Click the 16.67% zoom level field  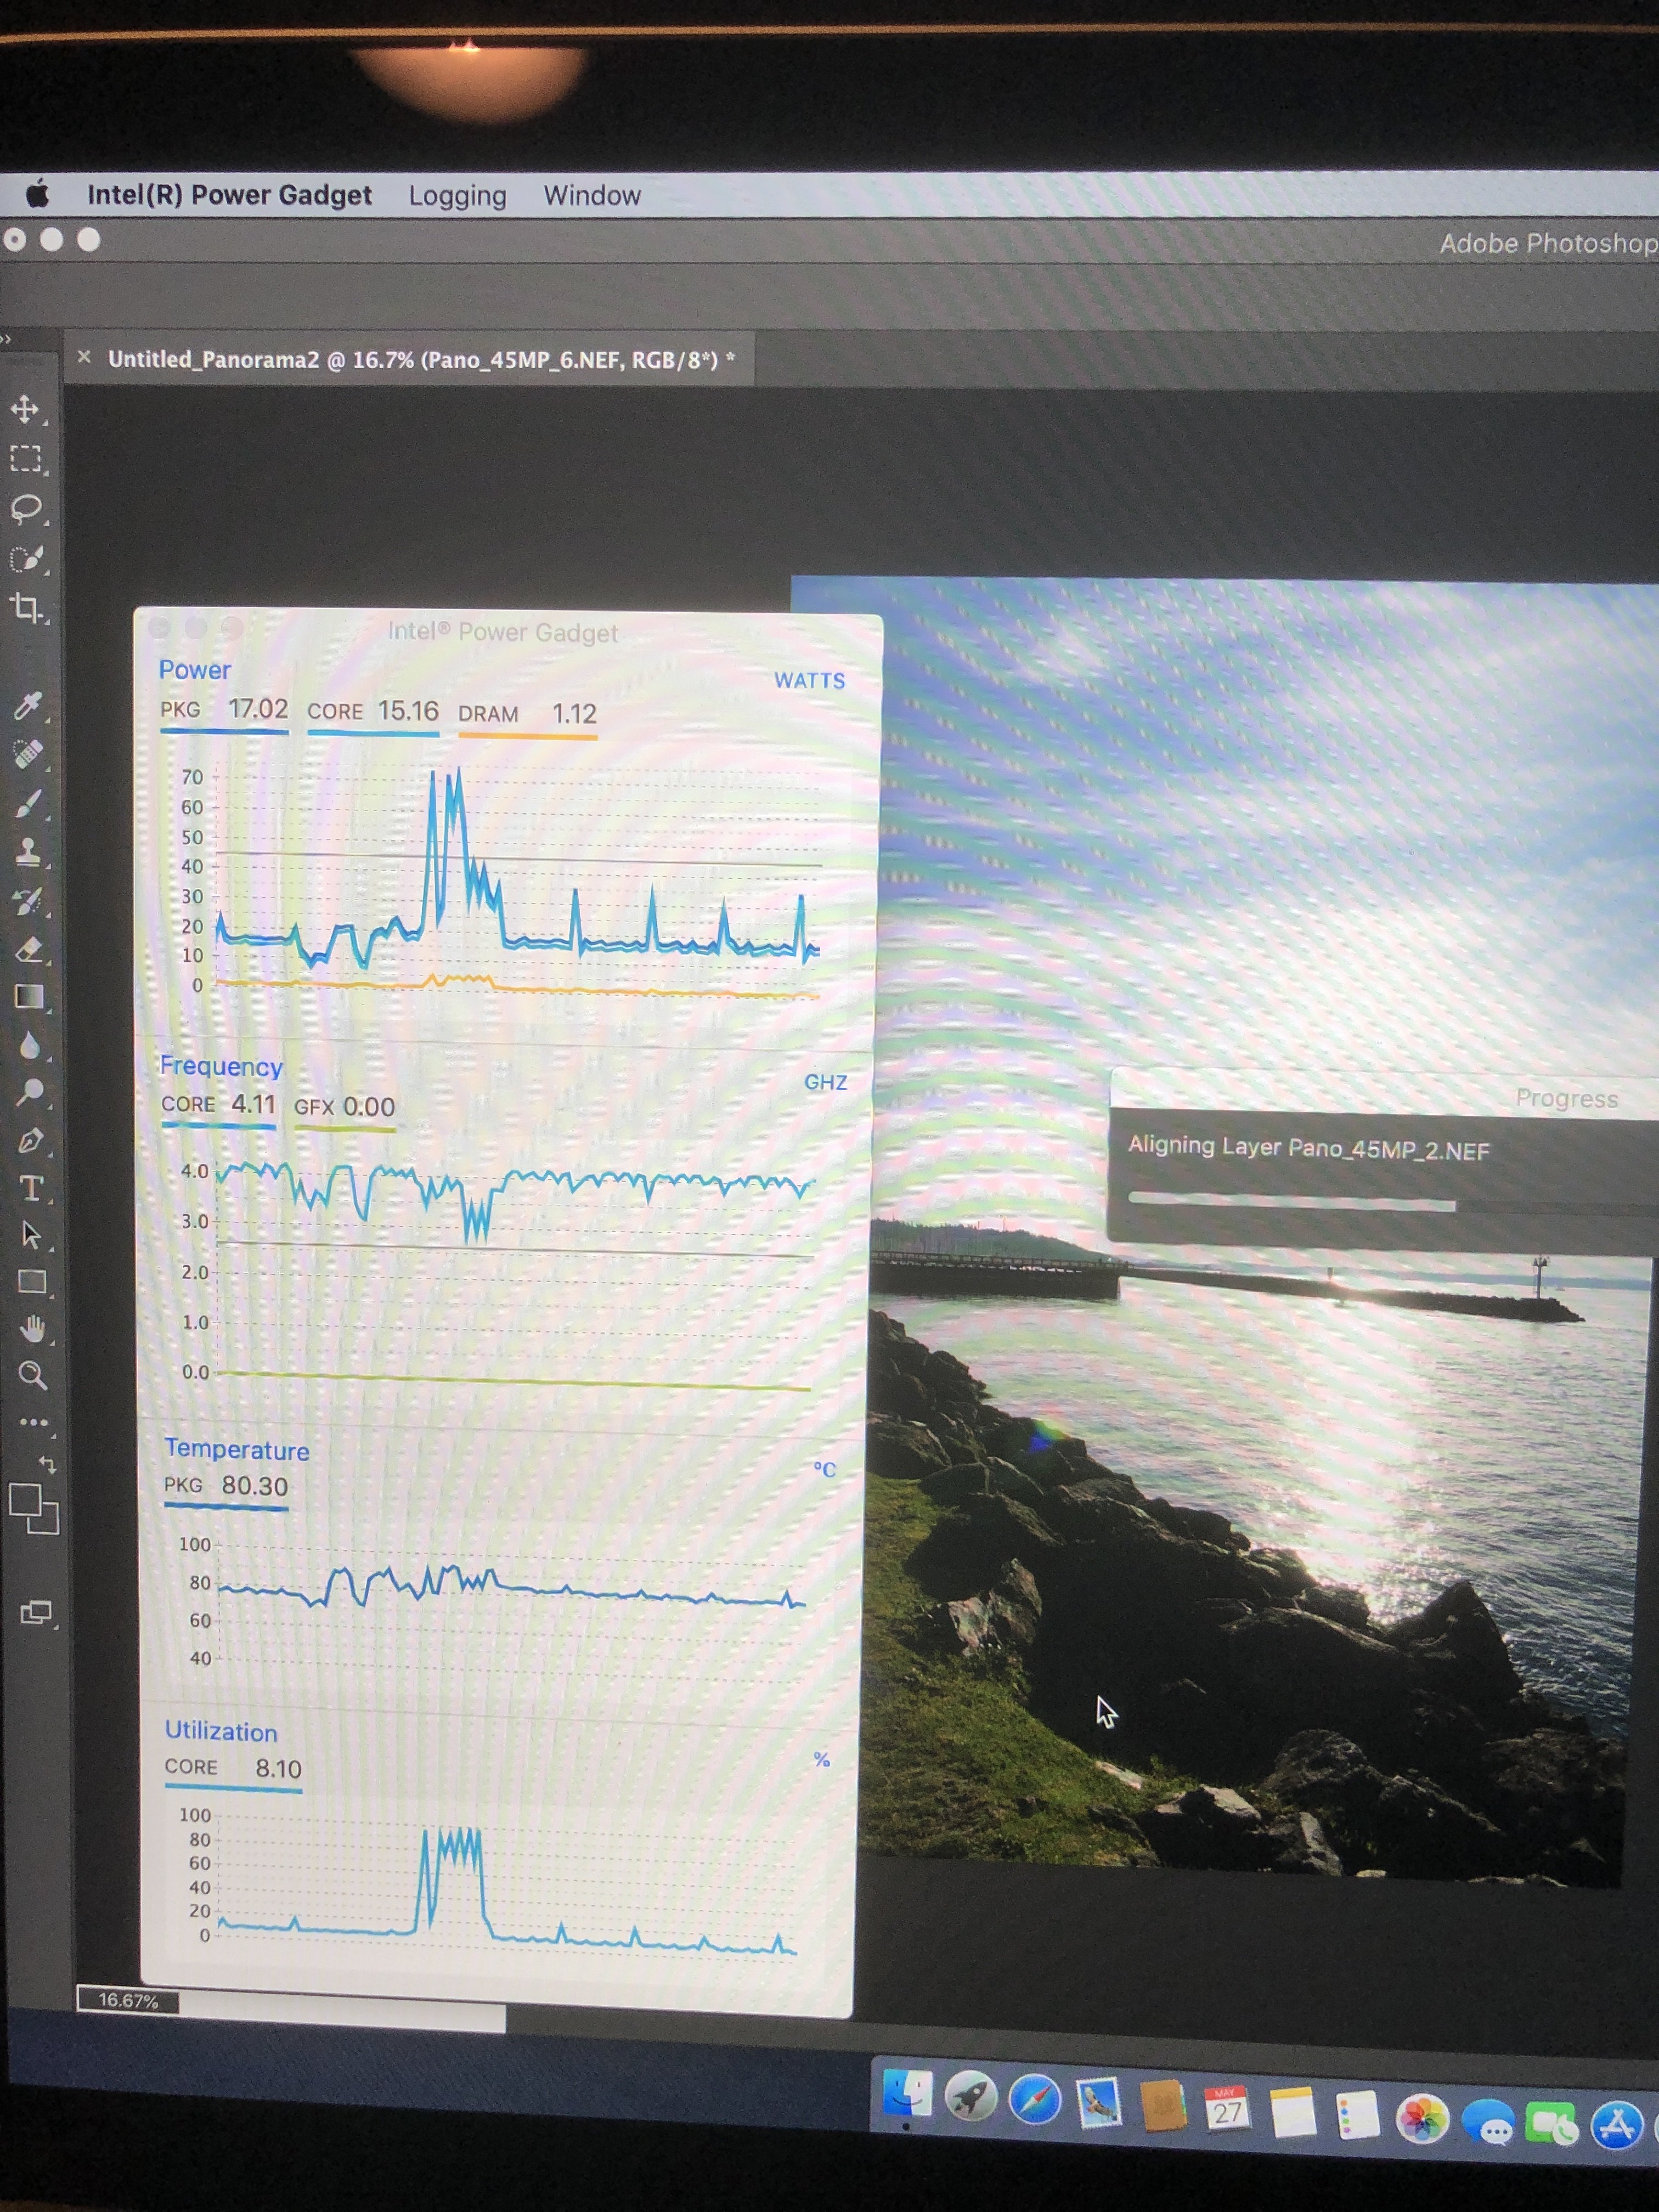[x=128, y=2000]
